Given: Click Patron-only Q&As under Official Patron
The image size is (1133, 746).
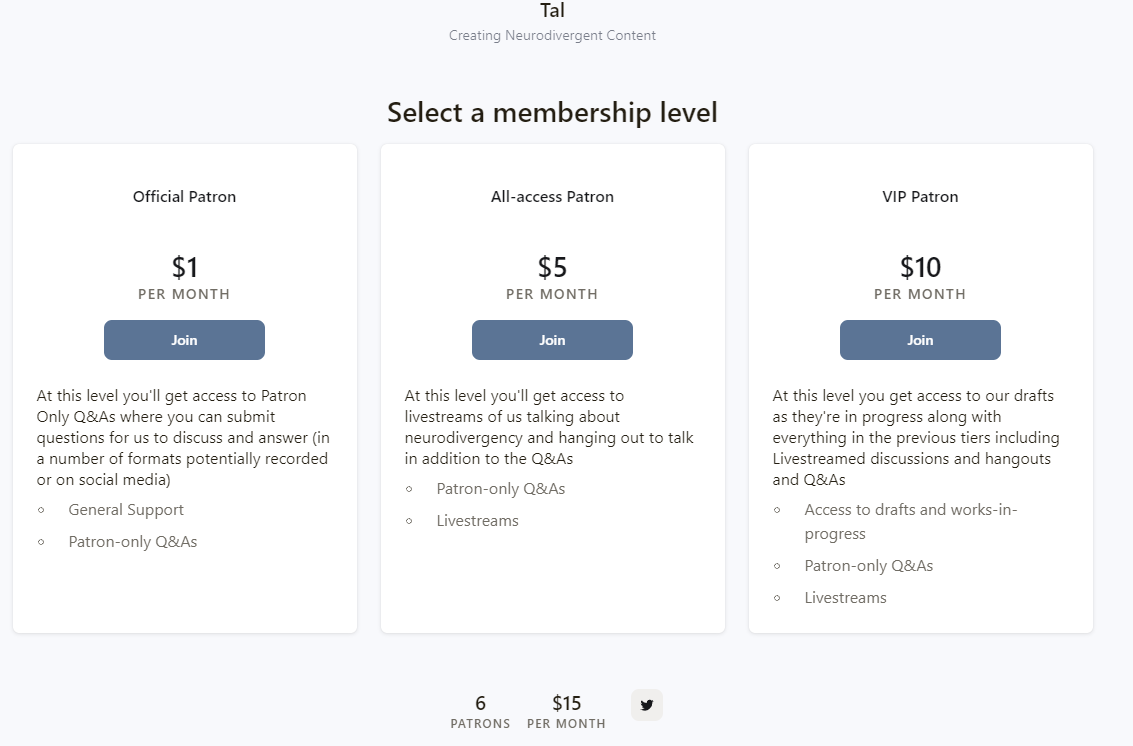Looking at the screenshot, I should 132,541.
